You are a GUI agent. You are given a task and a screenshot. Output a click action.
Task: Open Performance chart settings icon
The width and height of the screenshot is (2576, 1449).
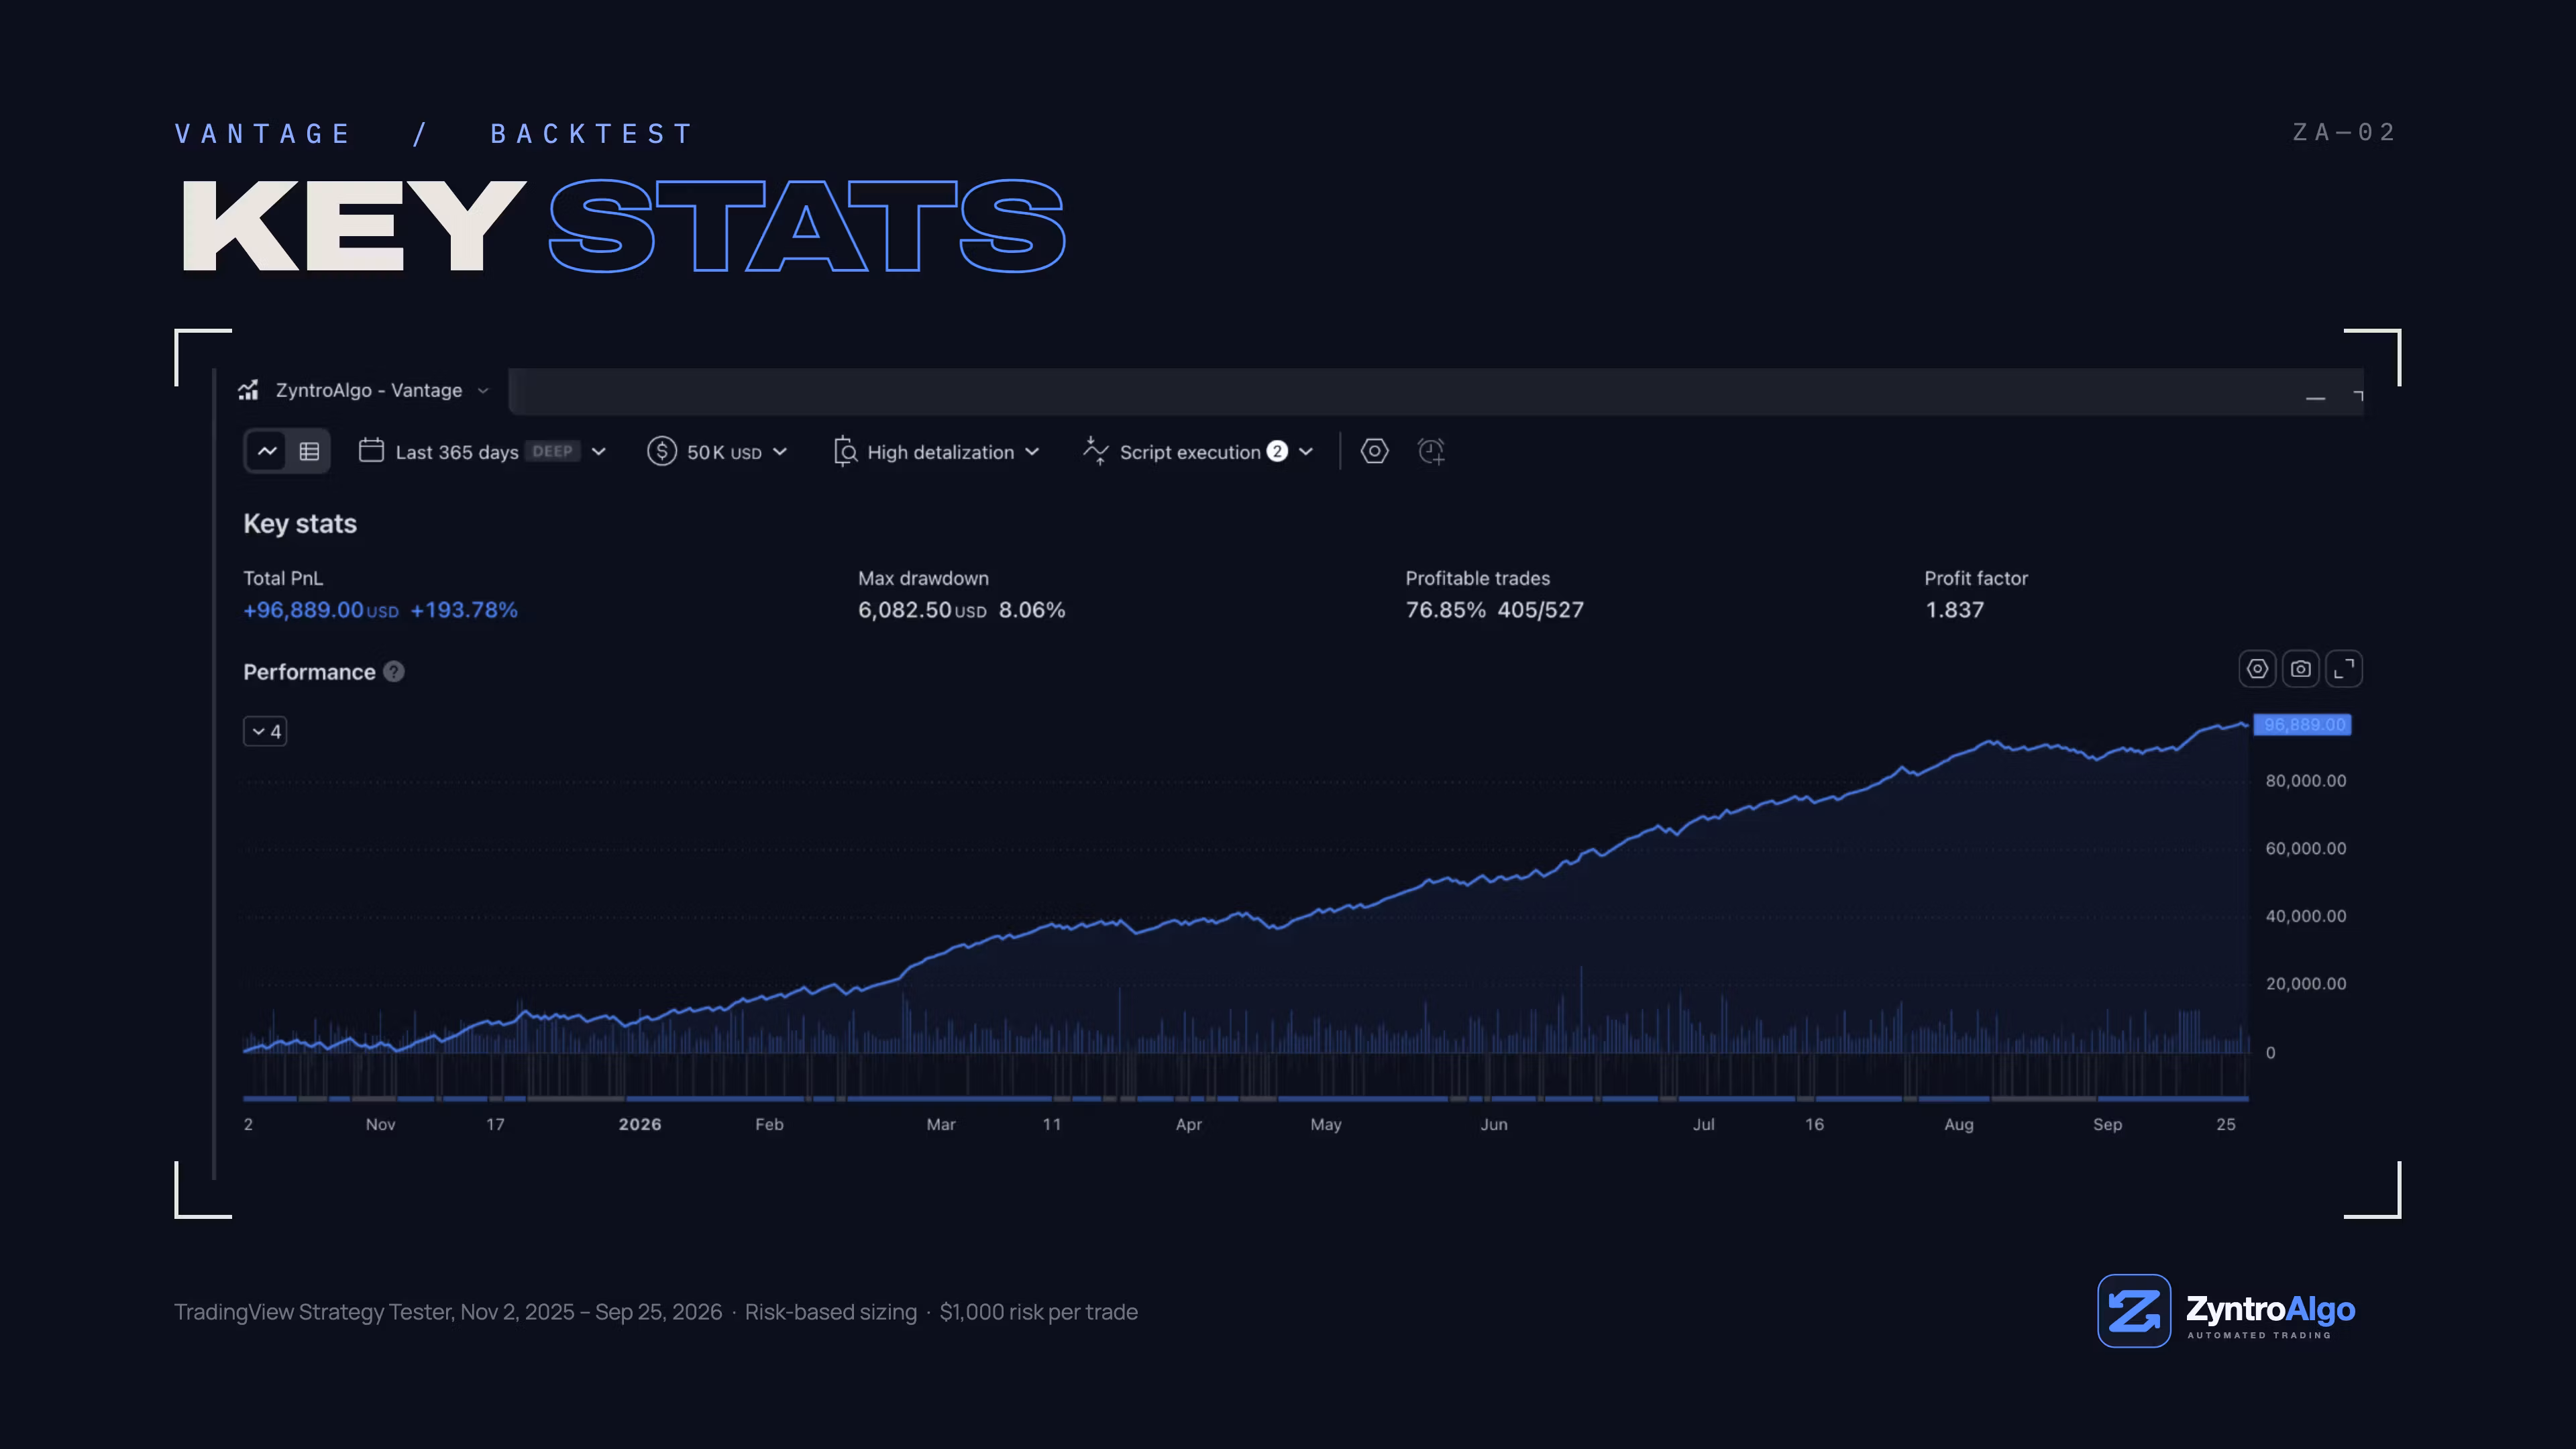coord(2257,669)
